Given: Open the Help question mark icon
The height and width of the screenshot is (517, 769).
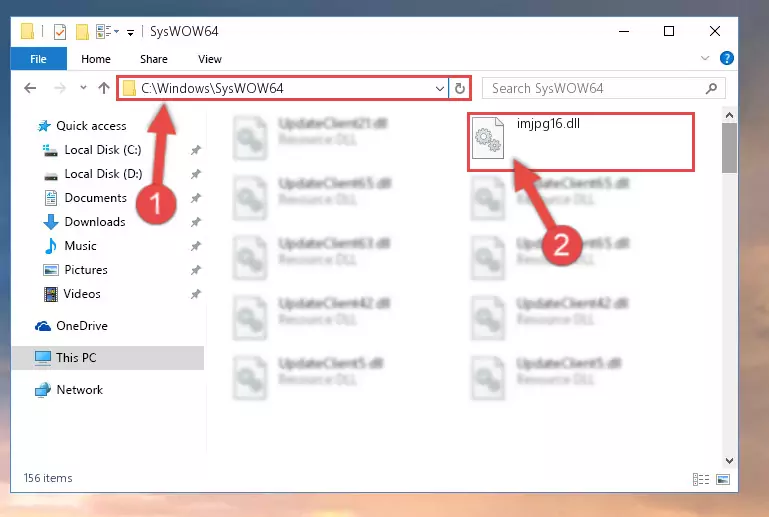Looking at the screenshot, I should [x=726, y=58].
